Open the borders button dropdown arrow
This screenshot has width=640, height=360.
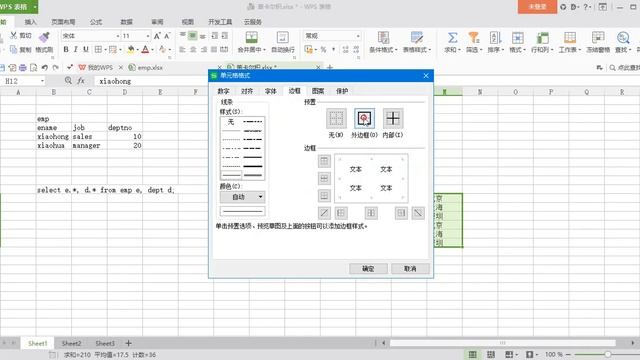(x=105, y=50)
